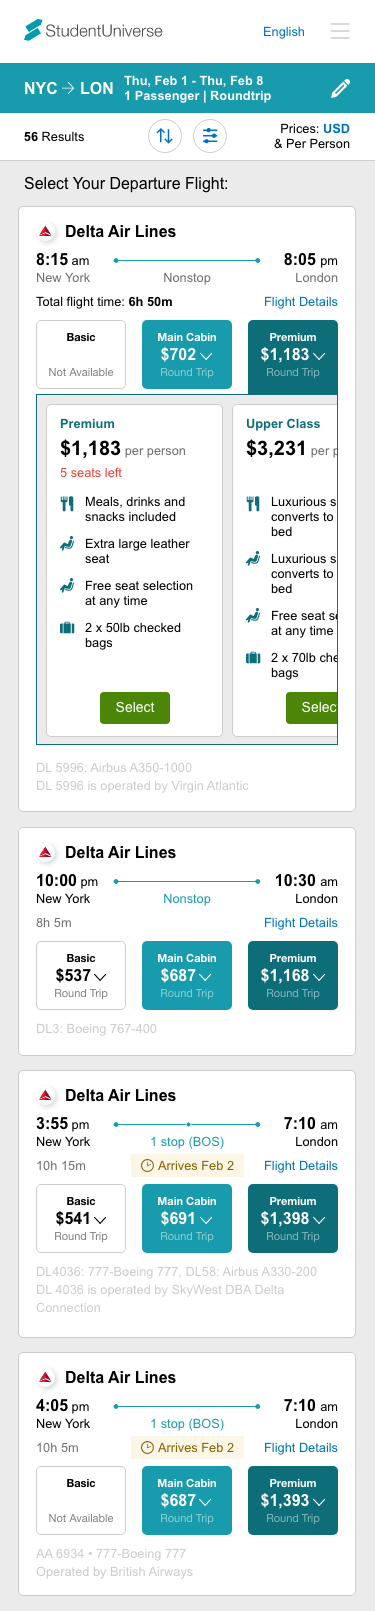The height and width of the screenshot is (1611, 375).
Task: Change language from English
Action: tap(284, 32)
